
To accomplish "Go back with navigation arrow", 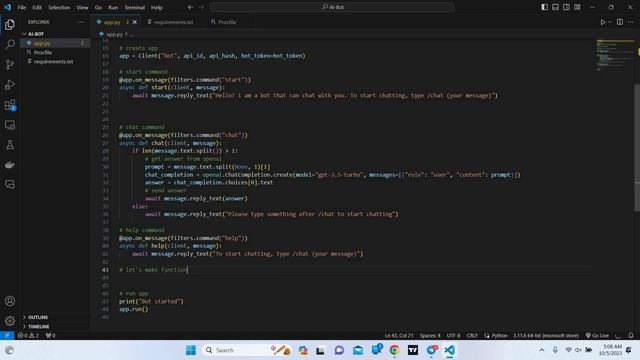I will tap(190, 7).
